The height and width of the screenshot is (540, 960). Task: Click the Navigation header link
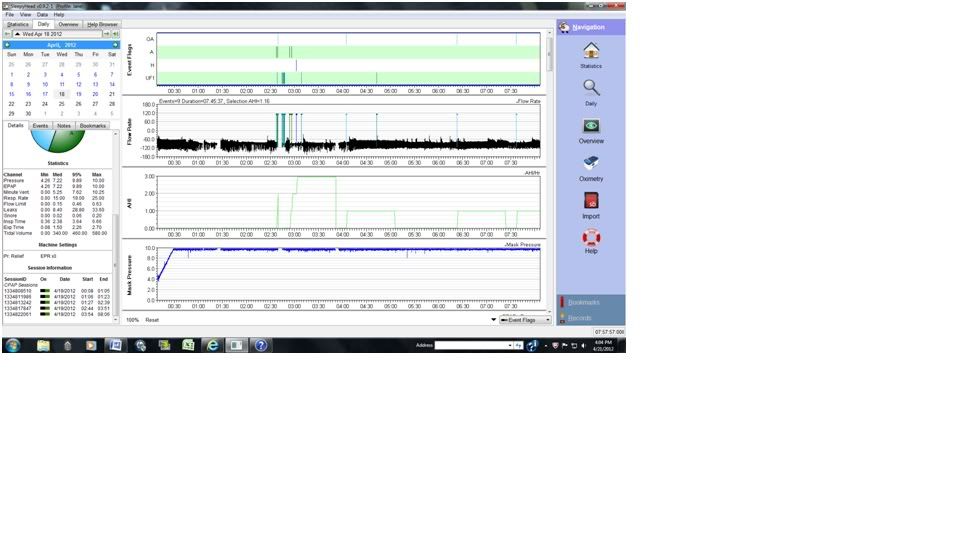coord(588,27)
